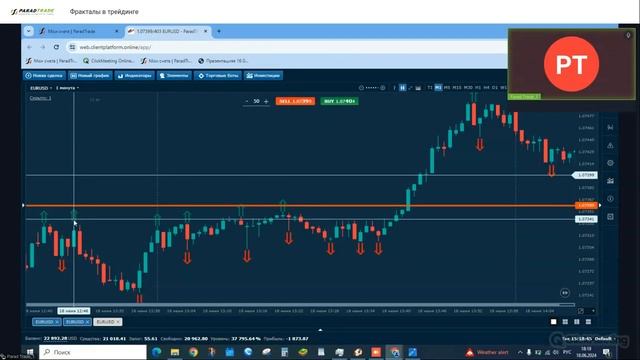This screenshot has width=640, height=360.
Task: Click the orange price level label on axis
Action: [586, 205]
